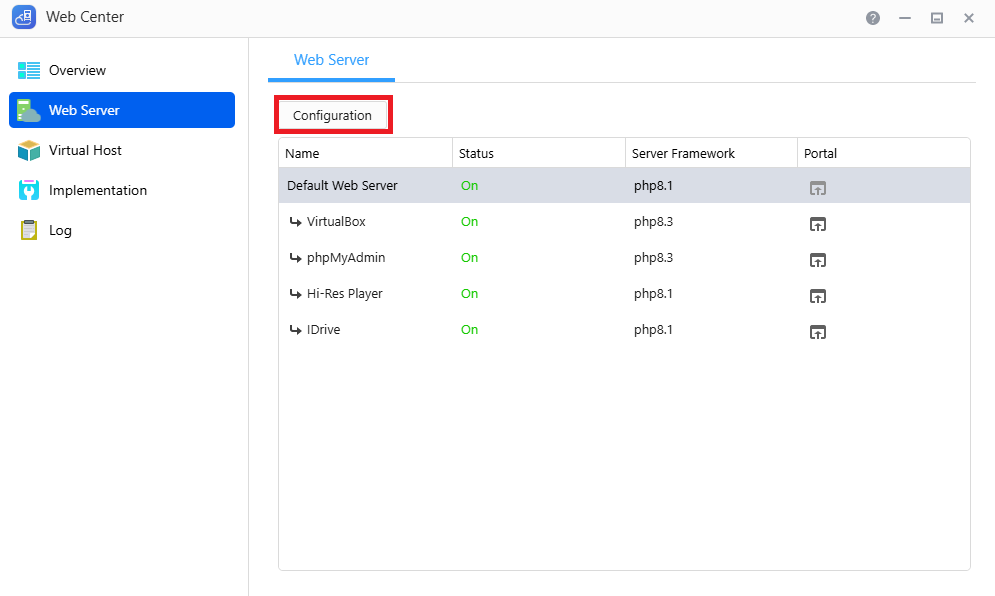
Task: Select Web Server in the sidebar
Action: tap(122, 110)
